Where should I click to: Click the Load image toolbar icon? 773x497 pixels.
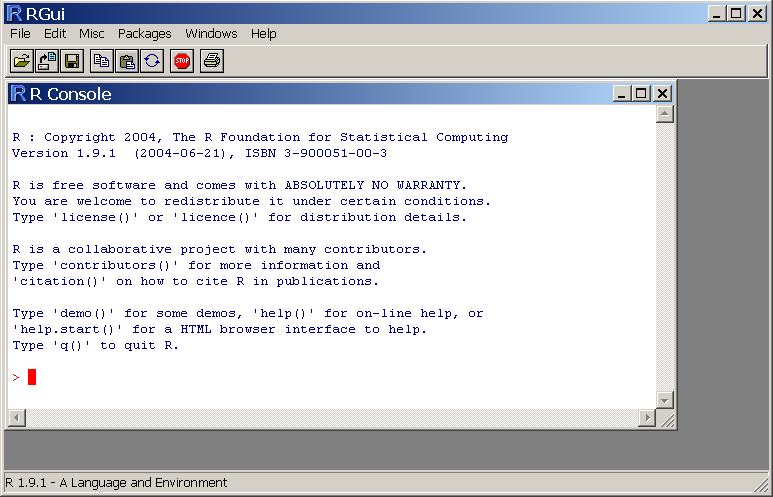click(47, 61)
